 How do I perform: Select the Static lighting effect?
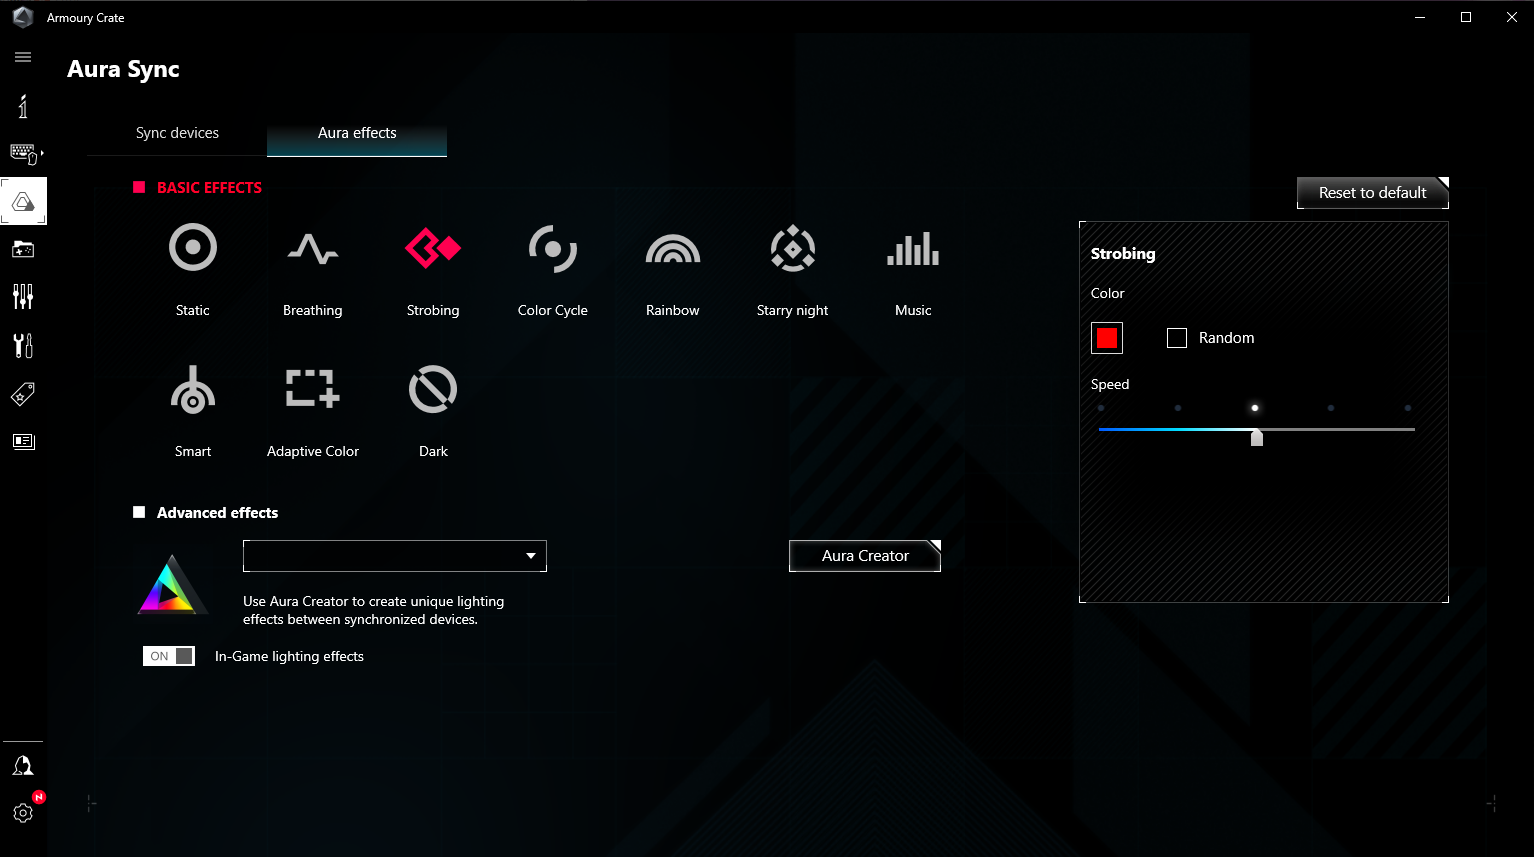click(x=192, y=270)
